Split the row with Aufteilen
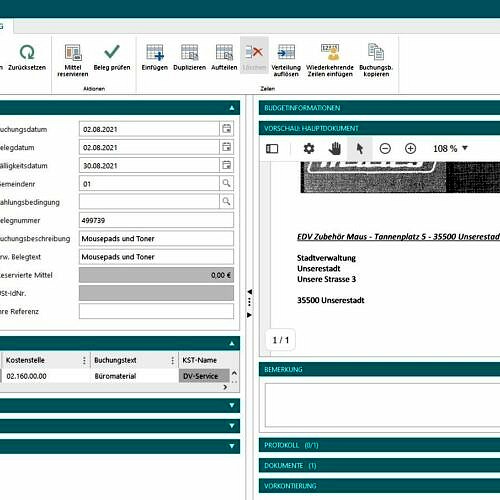 point(224,57)
